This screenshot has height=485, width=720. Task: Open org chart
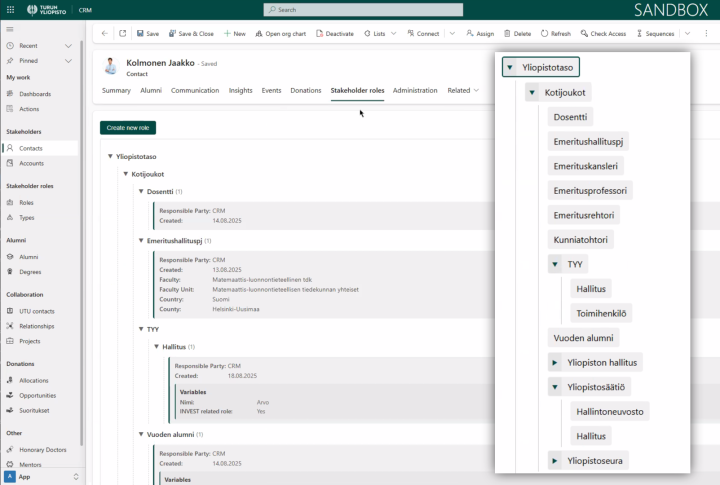click(x=281, y=34)
